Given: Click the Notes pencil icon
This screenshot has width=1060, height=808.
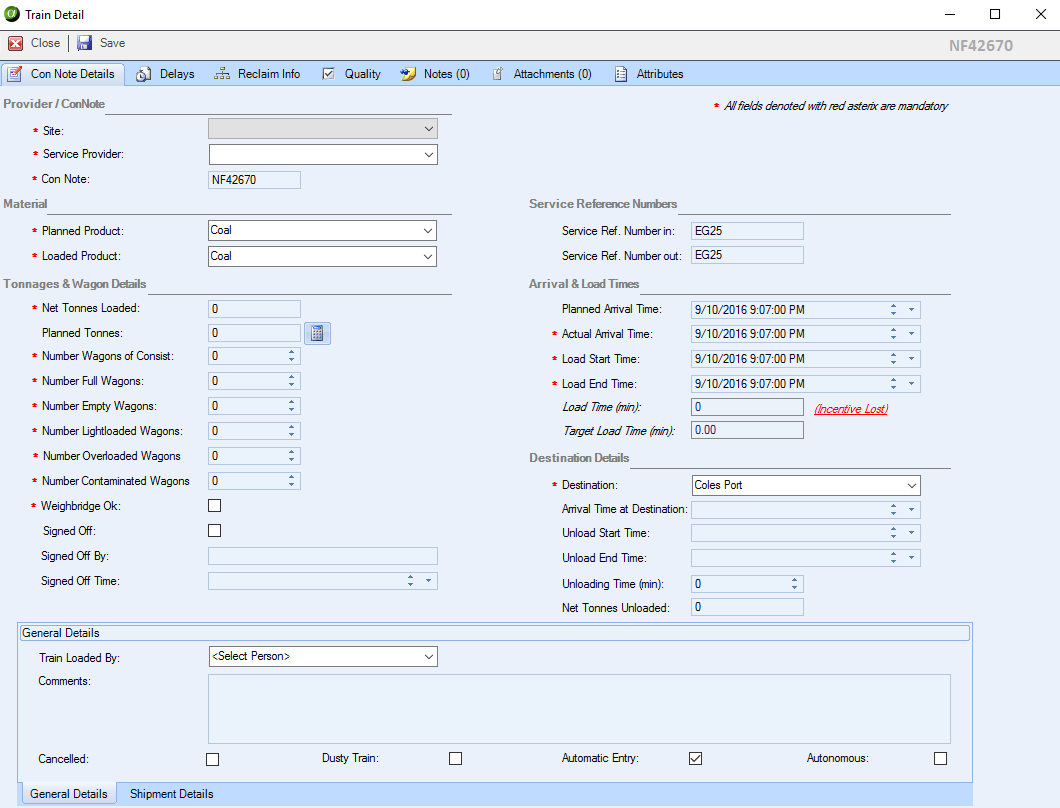Looking at the screenshot, I should coord(408,74).
